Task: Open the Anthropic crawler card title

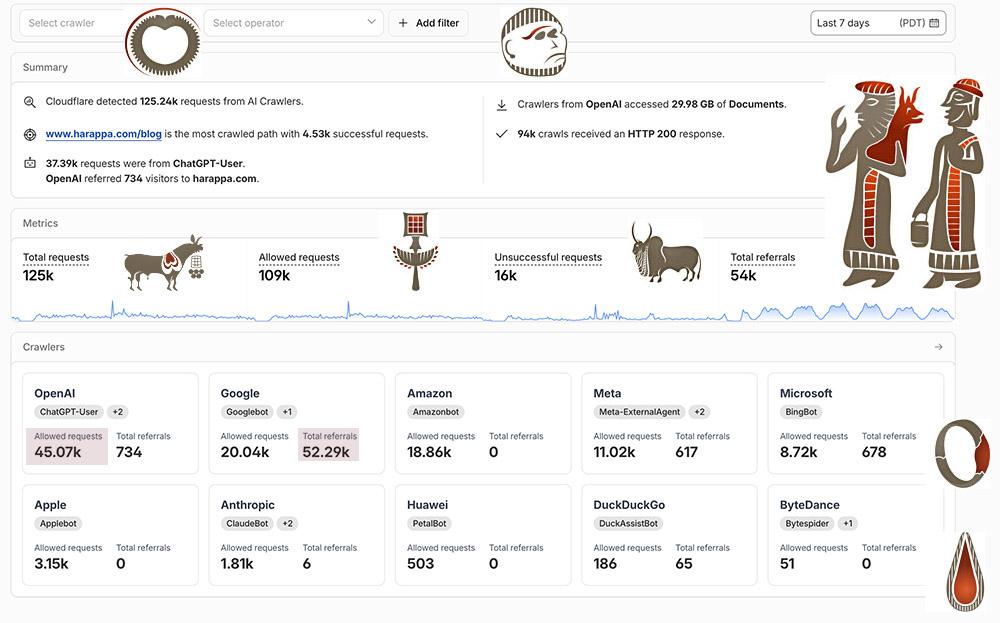Action: (247, 505)
